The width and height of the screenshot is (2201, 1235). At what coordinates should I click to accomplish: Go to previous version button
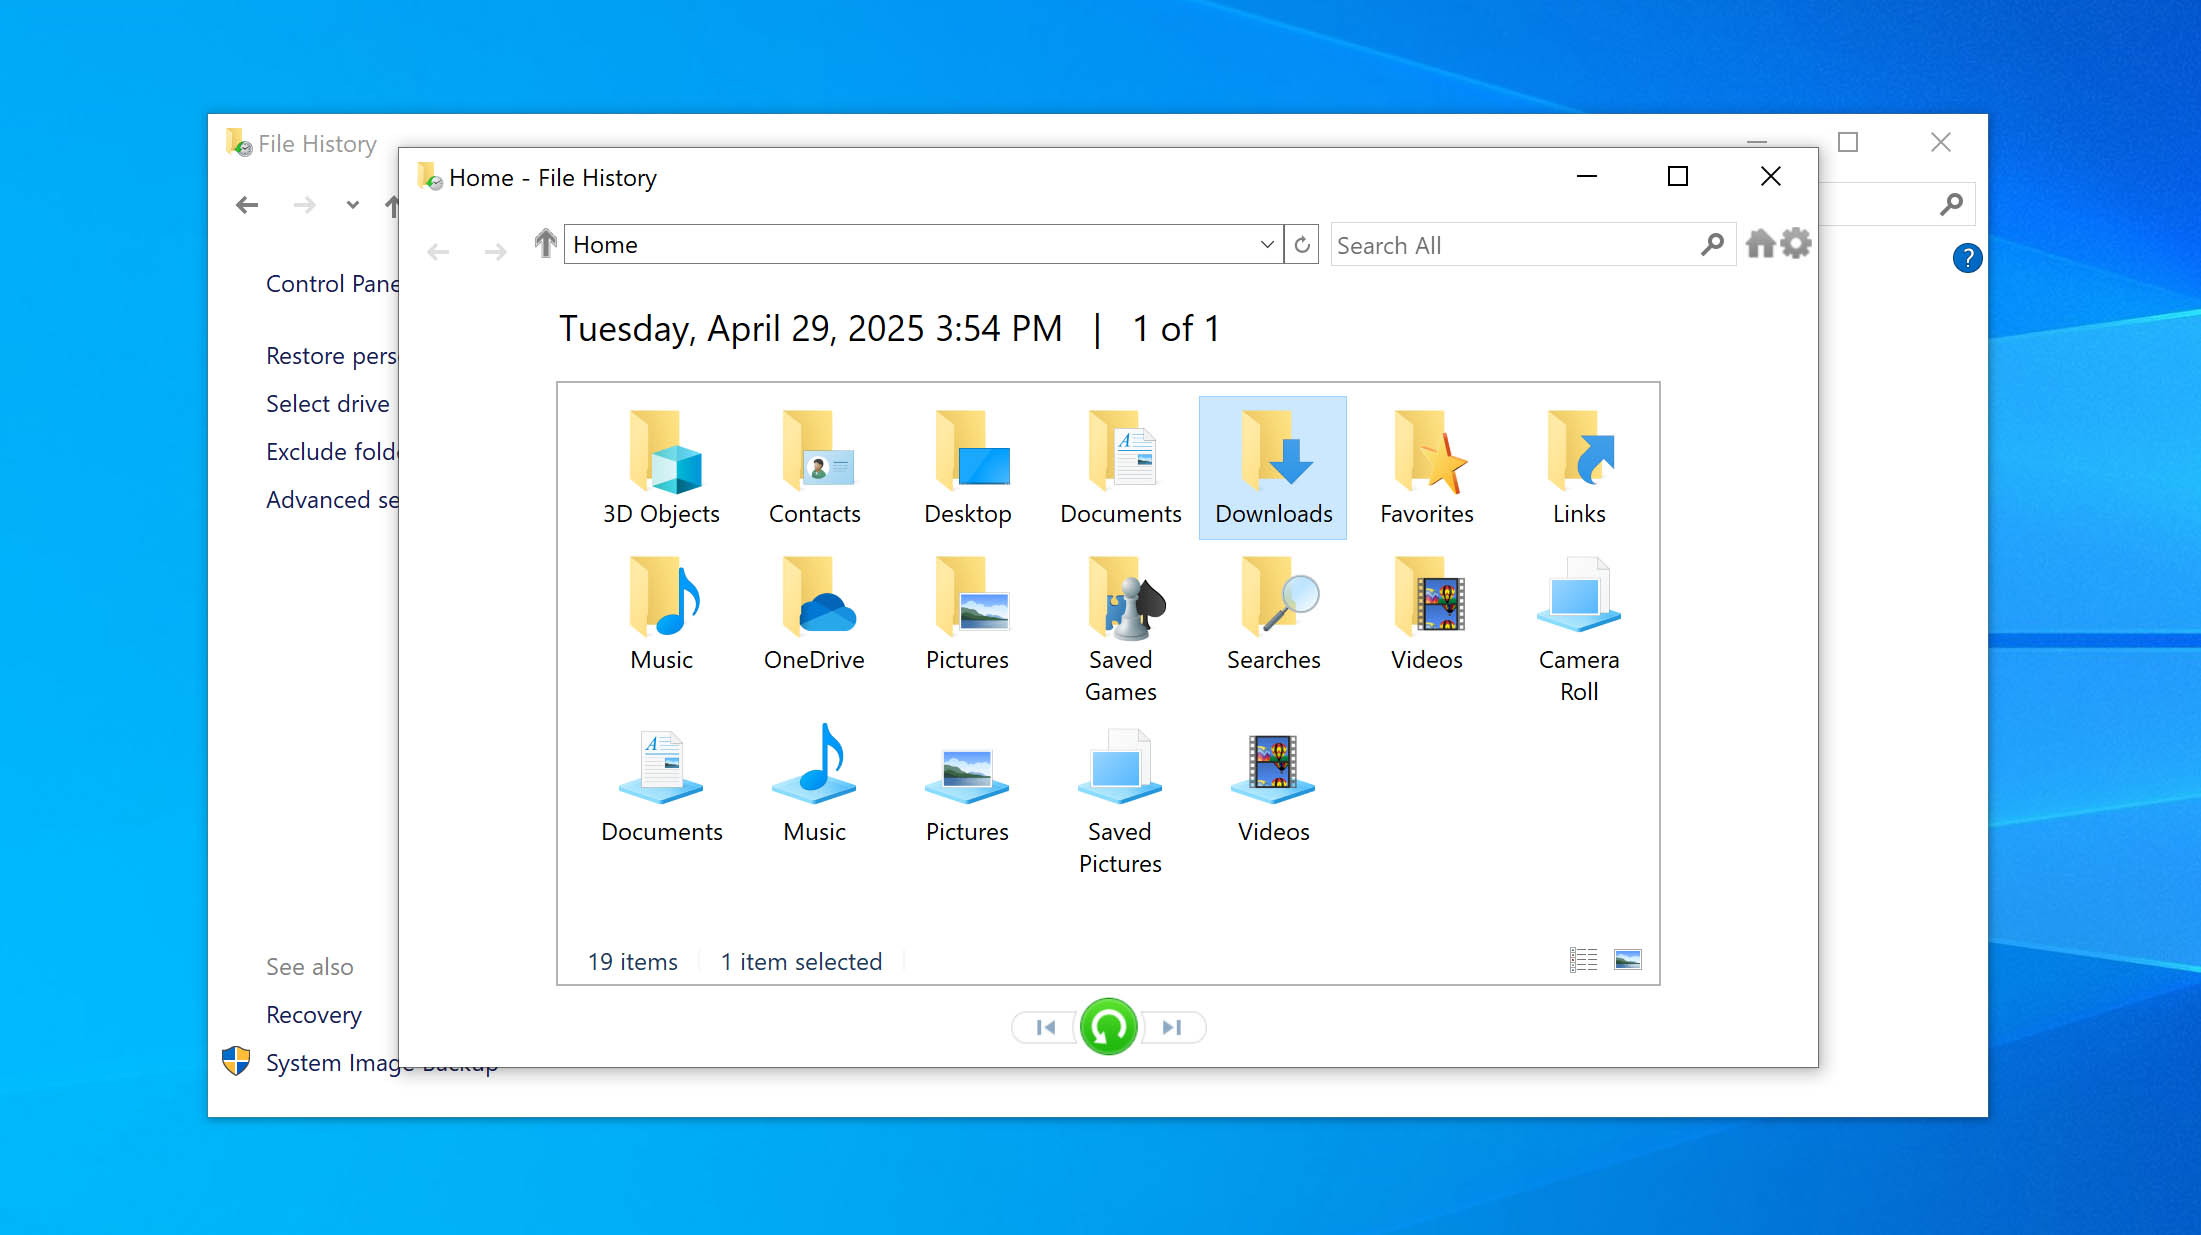click(x=1045, y=1027)
